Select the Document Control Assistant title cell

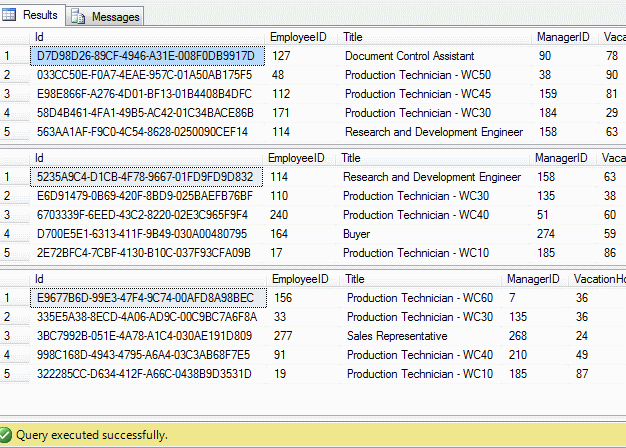coord(409,56)
